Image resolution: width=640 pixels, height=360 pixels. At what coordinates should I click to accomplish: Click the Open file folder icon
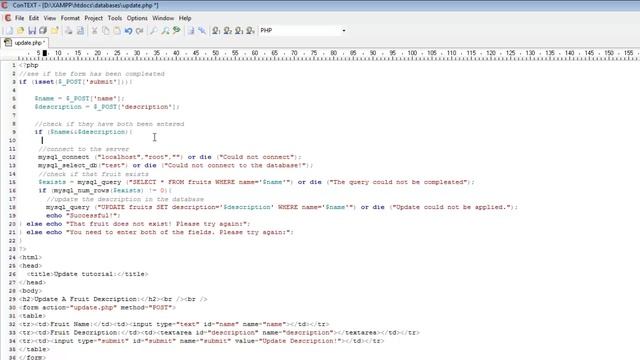(x=20, y=31)
